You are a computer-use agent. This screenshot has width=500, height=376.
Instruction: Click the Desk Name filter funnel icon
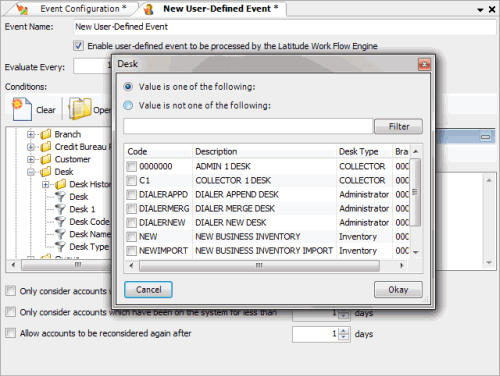tap(60, 234)
